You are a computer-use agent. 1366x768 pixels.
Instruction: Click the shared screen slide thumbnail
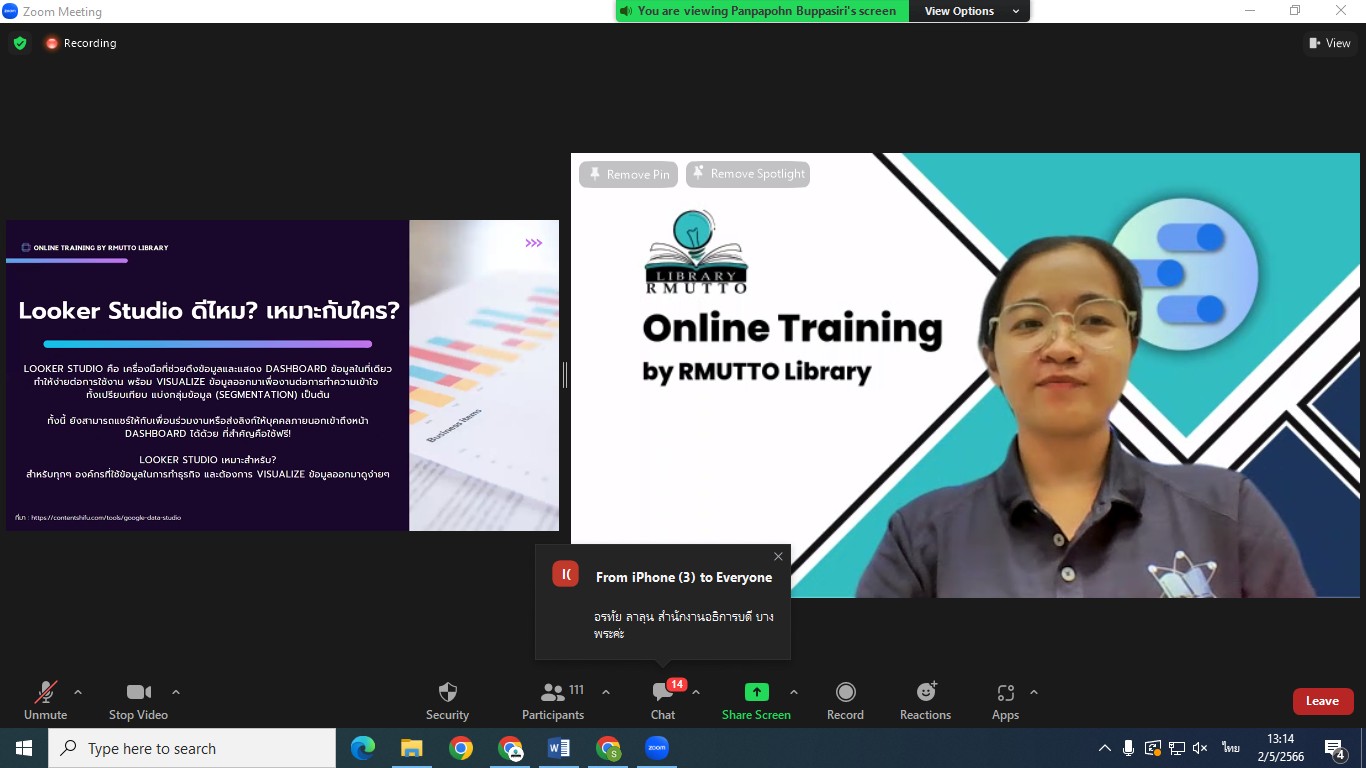click(x=283, y=375)
